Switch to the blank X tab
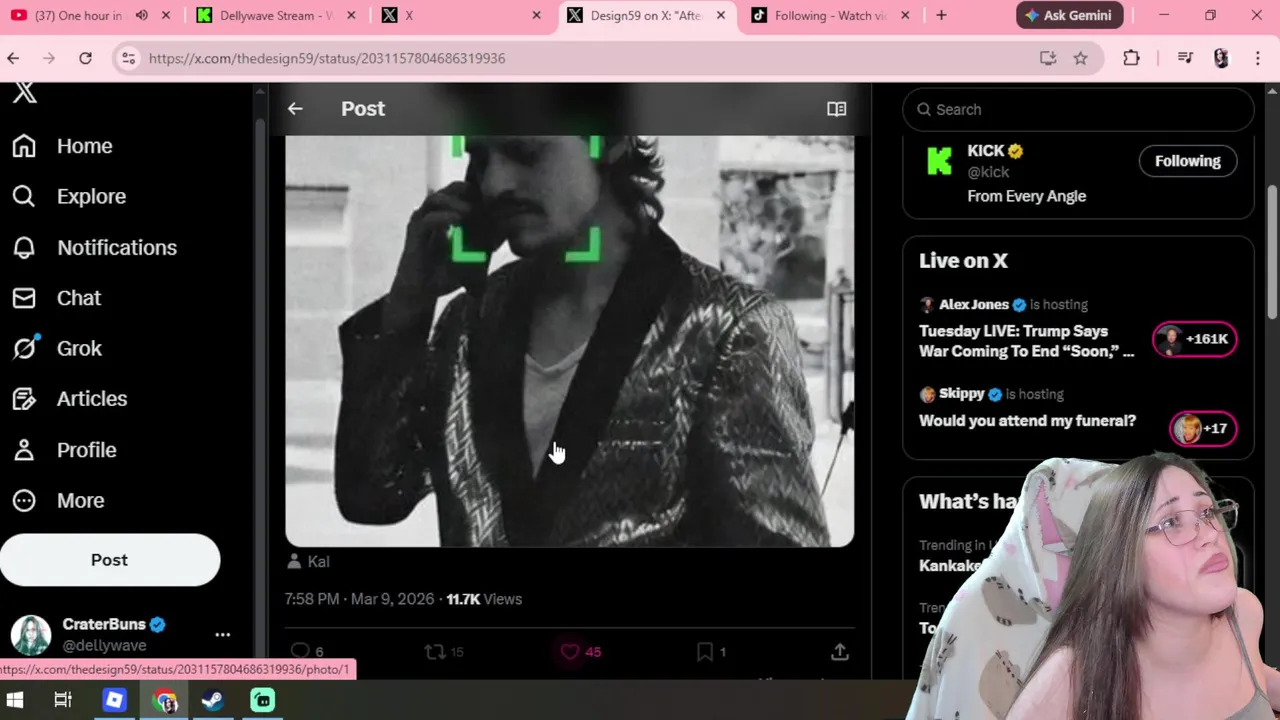This screenshot has width=1280, height=720. tap(458, 15)
